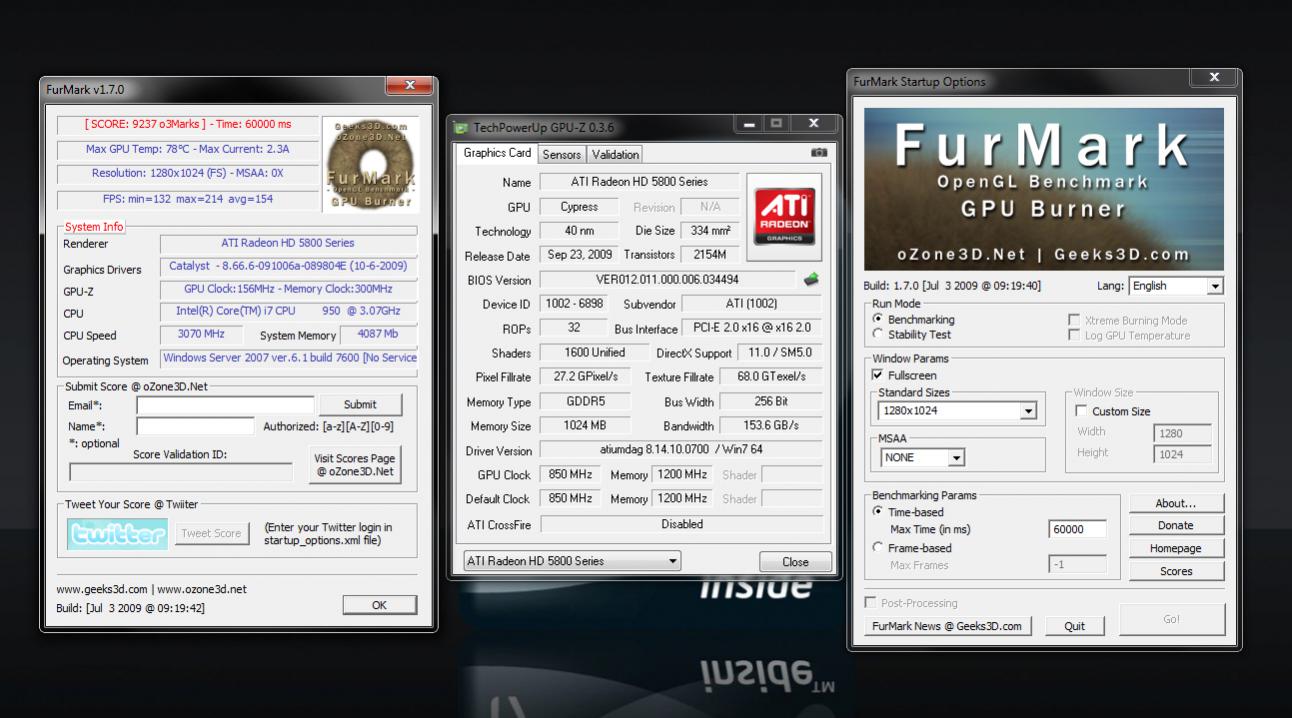Click the Tweet Score button
Viewport: 1292px width, 718px height.
coord(211,533)
